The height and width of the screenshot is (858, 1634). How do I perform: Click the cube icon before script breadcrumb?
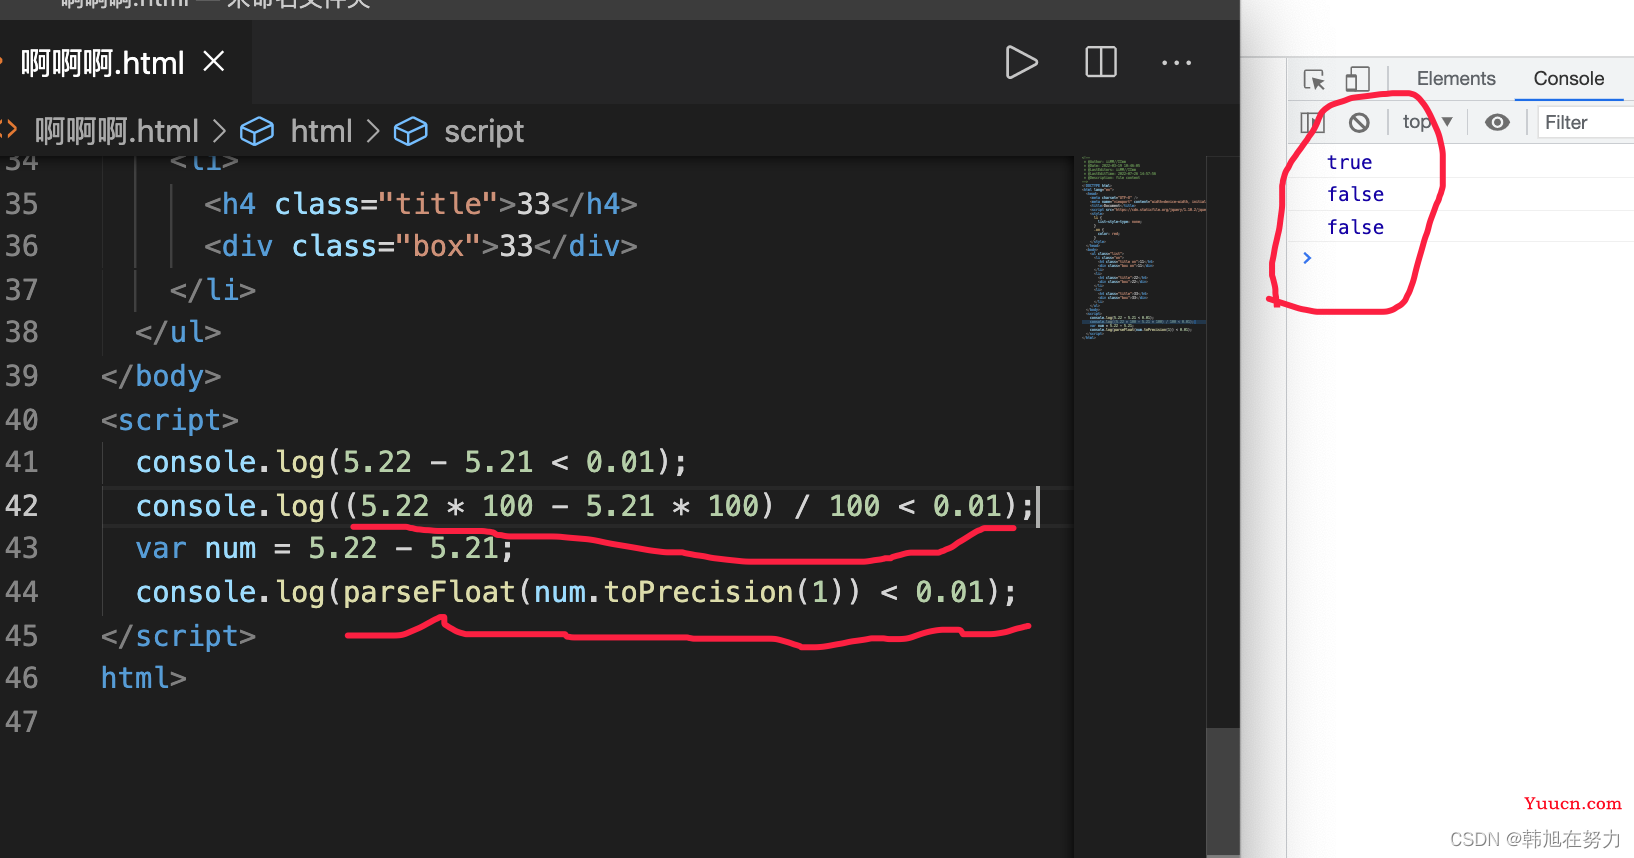[x=411, y=131]
